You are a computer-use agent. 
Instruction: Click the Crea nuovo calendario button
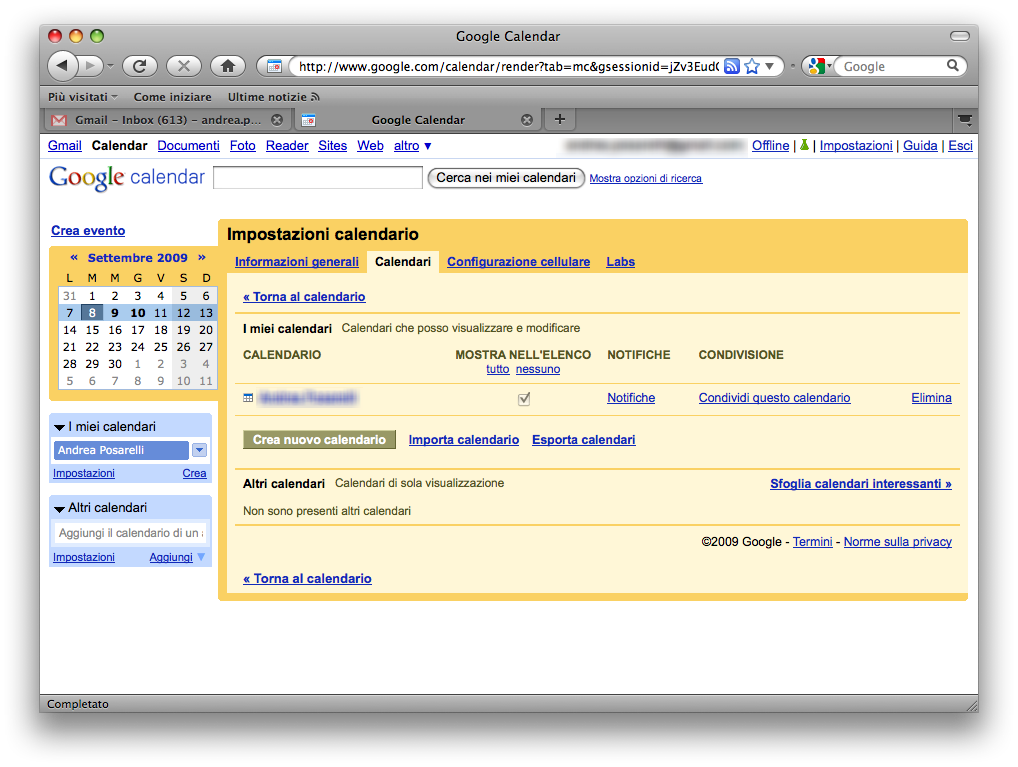click(319, 440)
